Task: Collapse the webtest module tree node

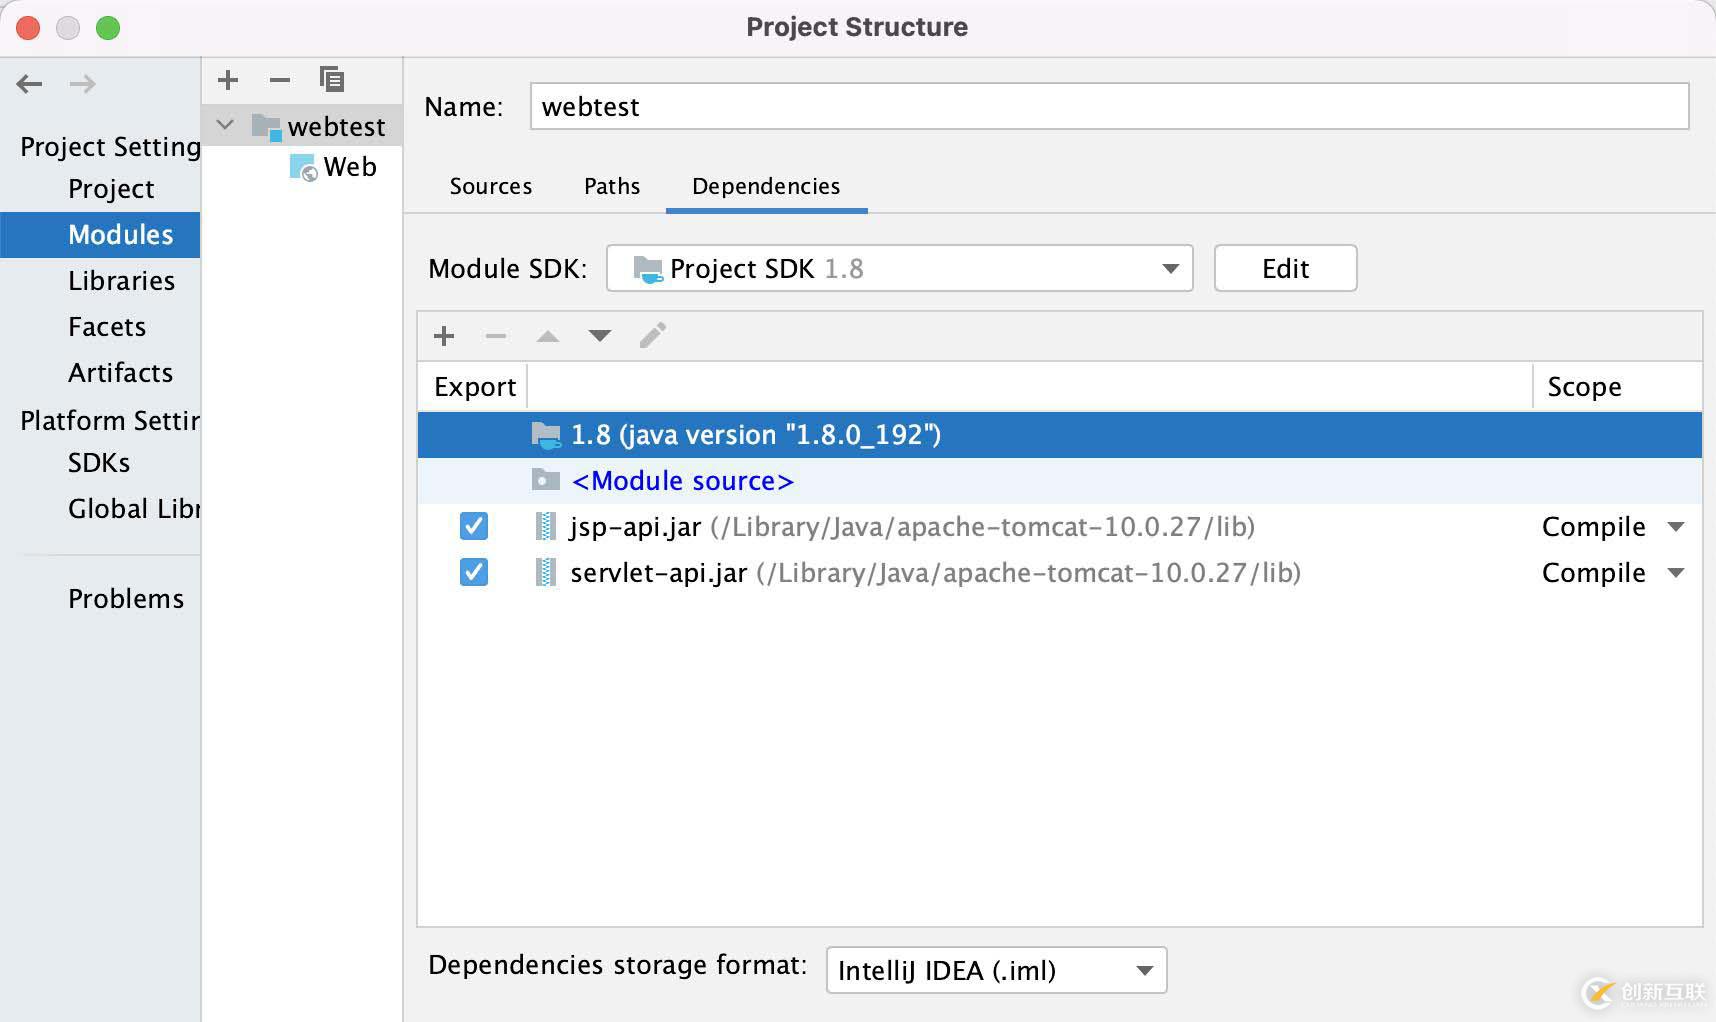Action: click(226, 126)
